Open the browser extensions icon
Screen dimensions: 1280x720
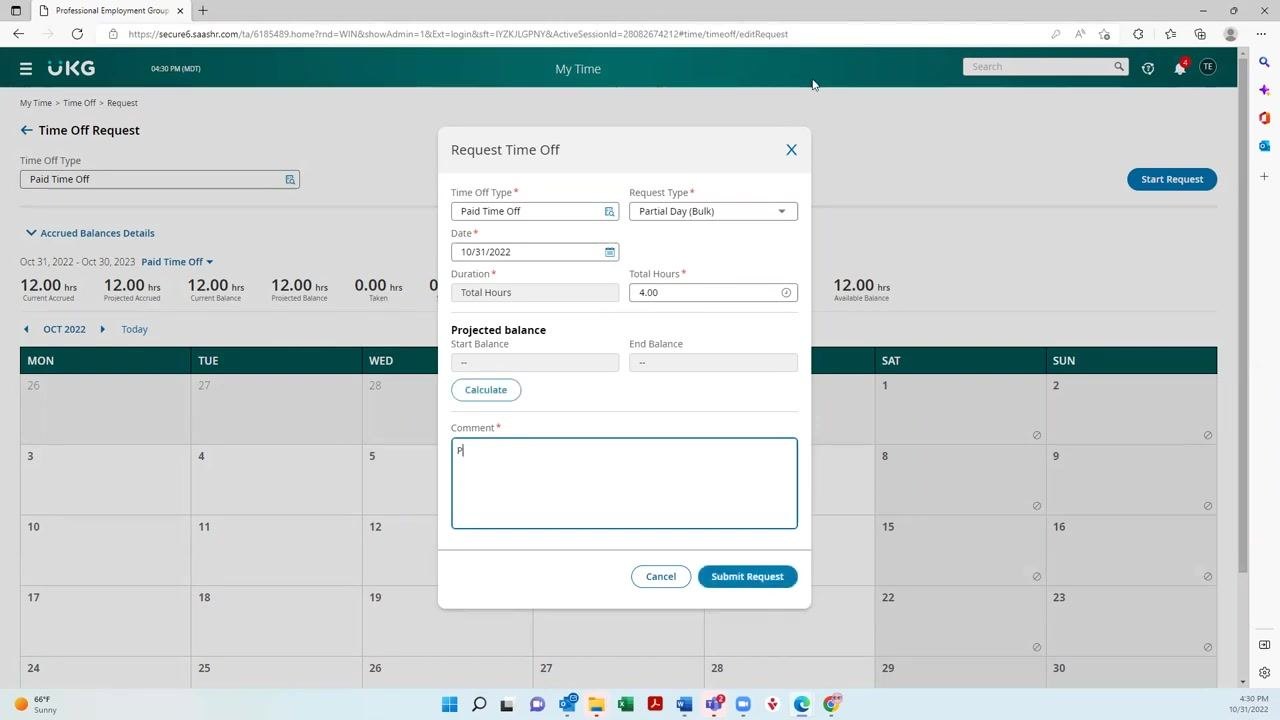point(1138,34)
